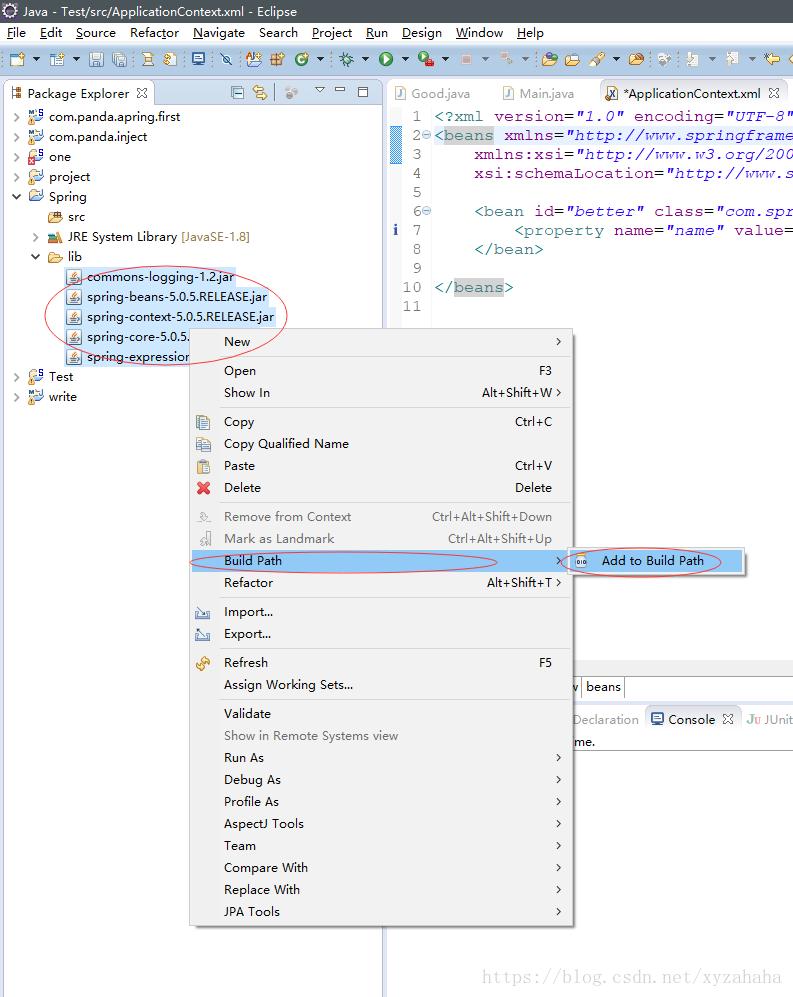Open the Window menu

[x=479, y=32]
